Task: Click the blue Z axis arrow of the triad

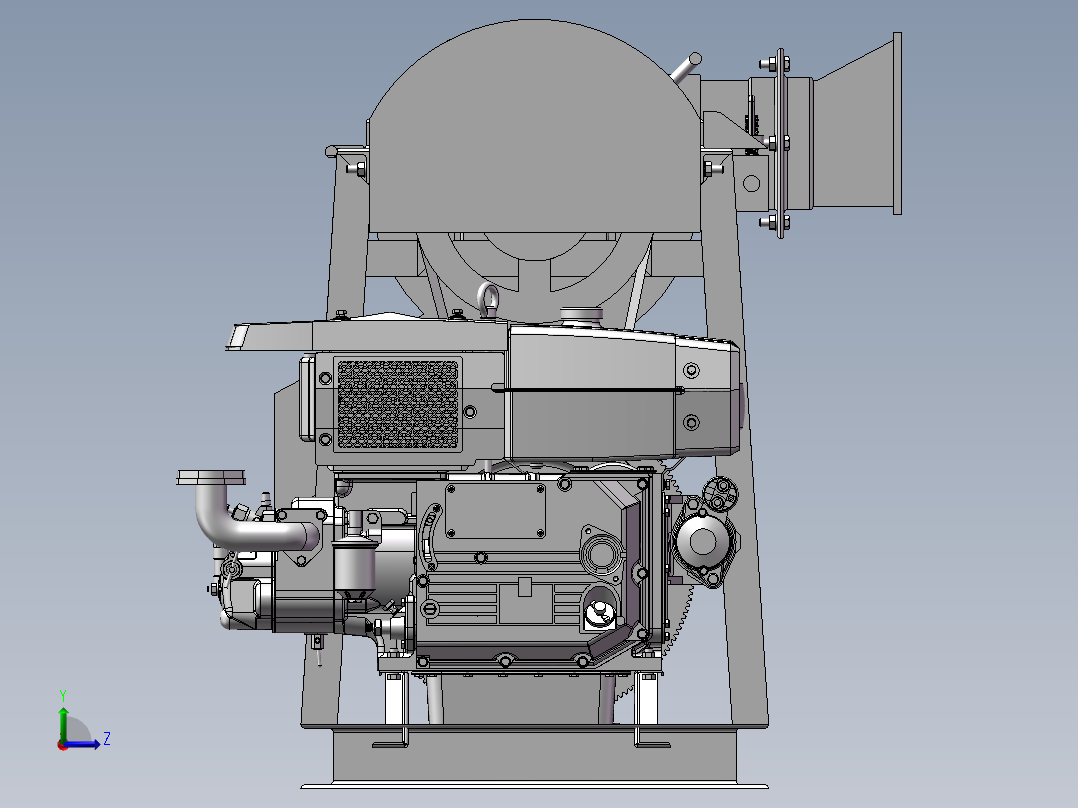Action: [x=83, y=743]
